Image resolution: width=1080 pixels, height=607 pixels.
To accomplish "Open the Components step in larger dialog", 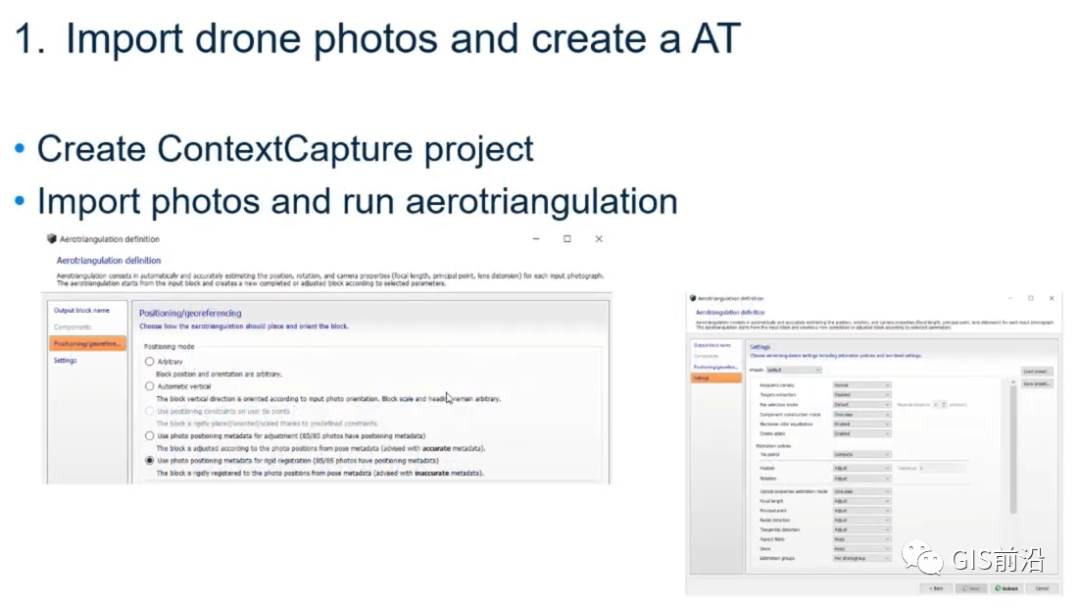I will [72, 327].
